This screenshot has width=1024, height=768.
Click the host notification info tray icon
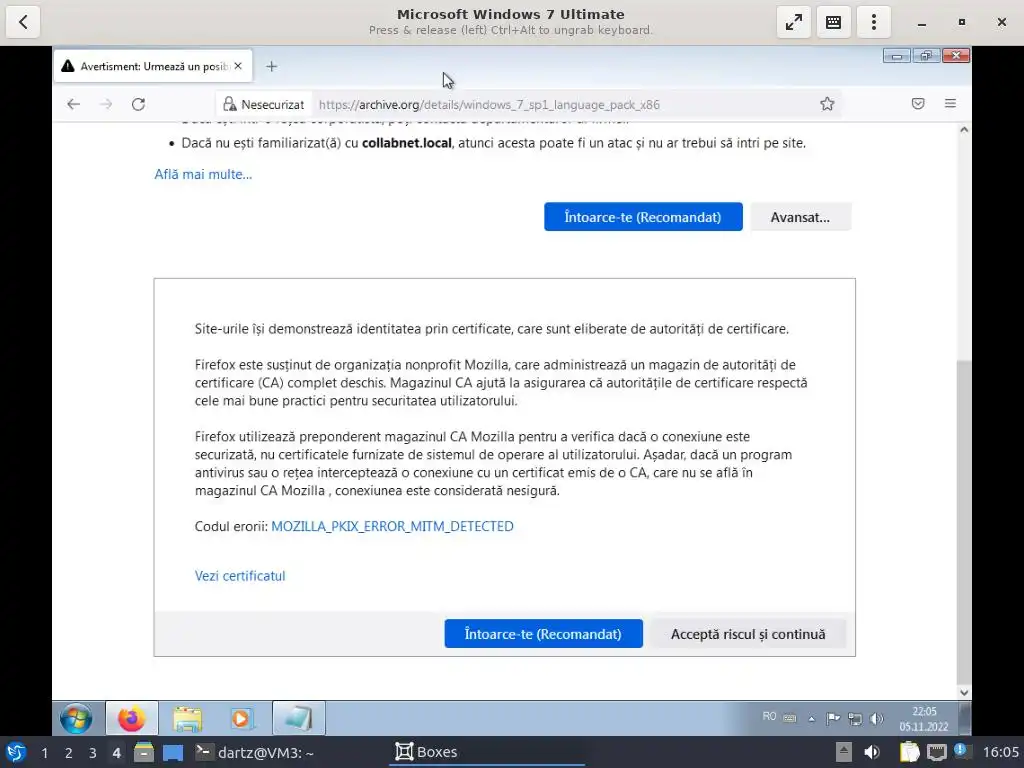click(961, 750)
